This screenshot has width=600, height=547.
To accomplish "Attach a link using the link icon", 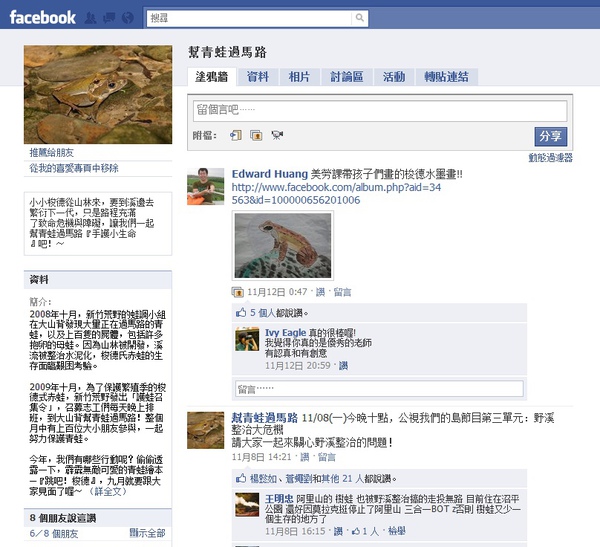I will pos(236,135).
